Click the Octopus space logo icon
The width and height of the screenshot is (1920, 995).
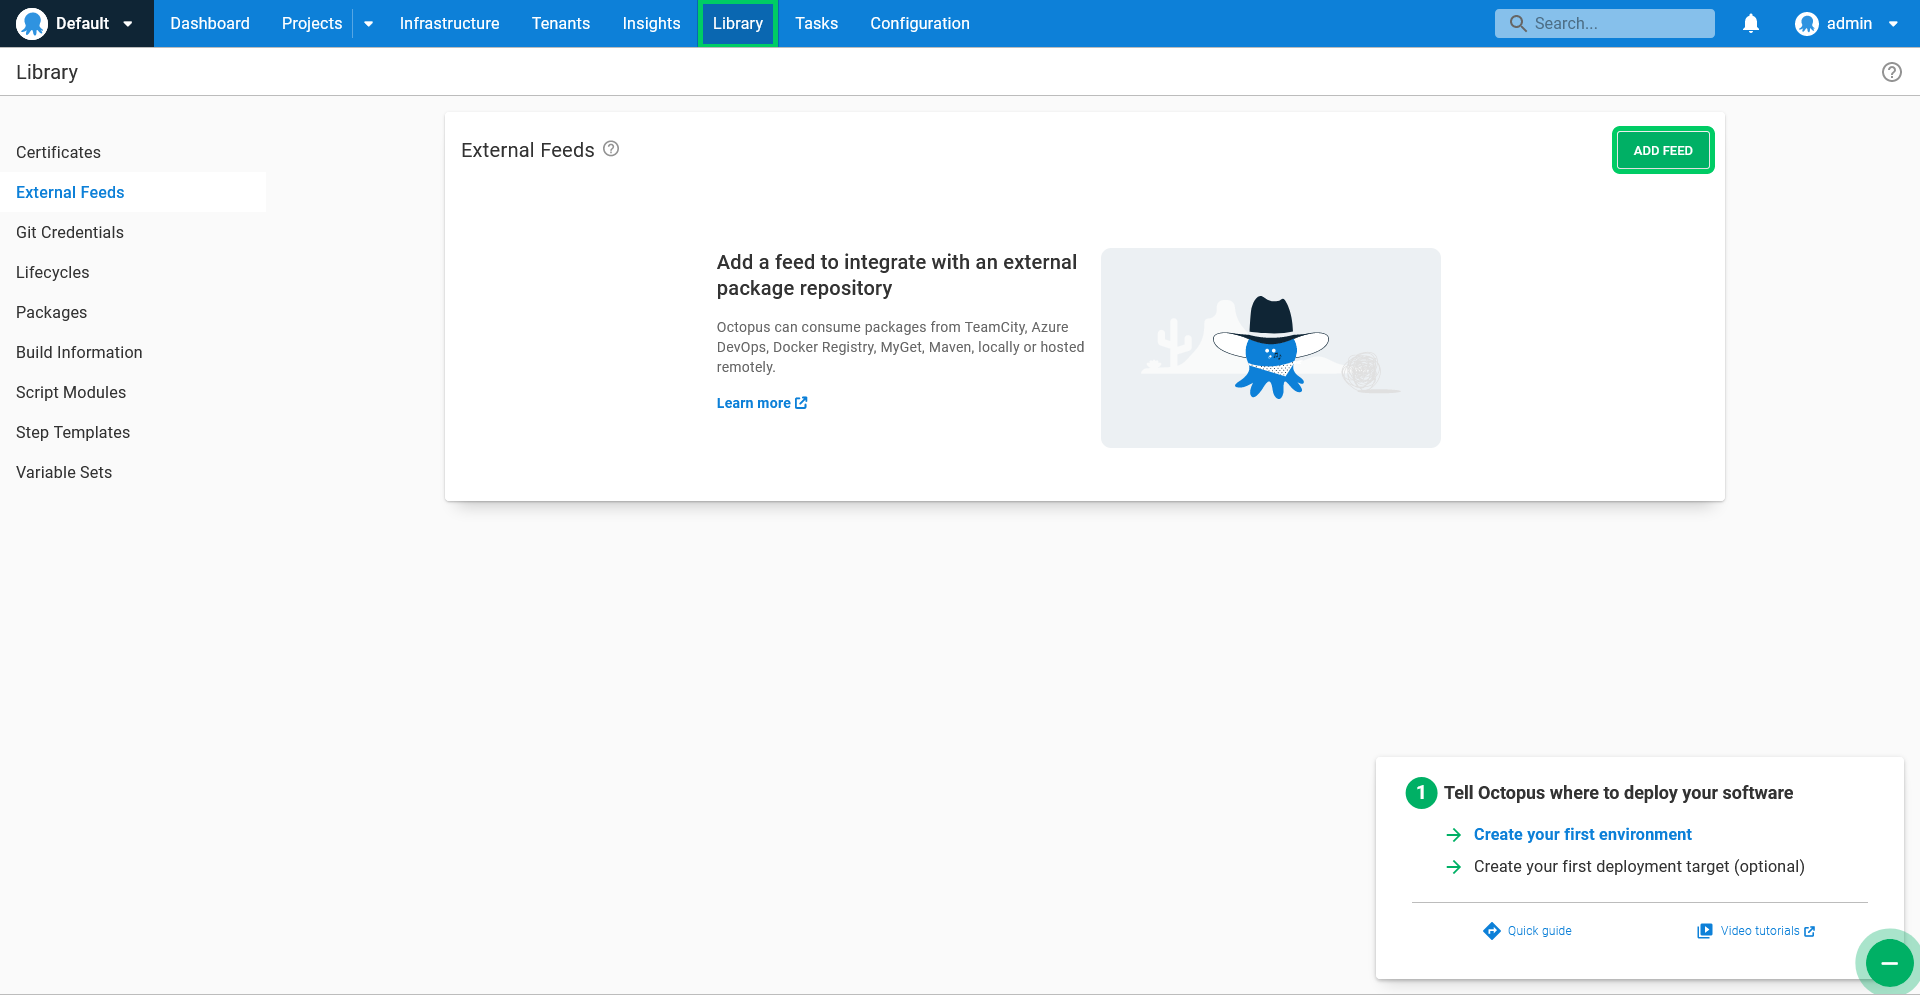pos(32,23)
